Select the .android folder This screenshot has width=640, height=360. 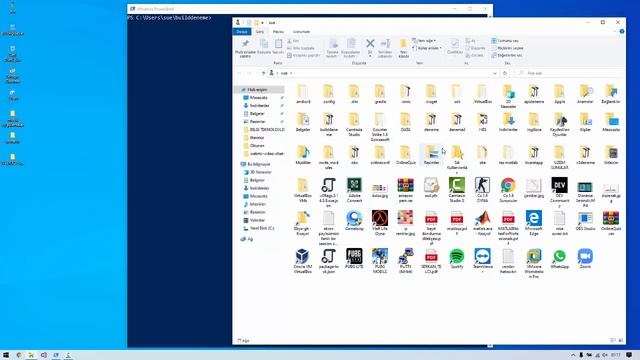(302, 94)
